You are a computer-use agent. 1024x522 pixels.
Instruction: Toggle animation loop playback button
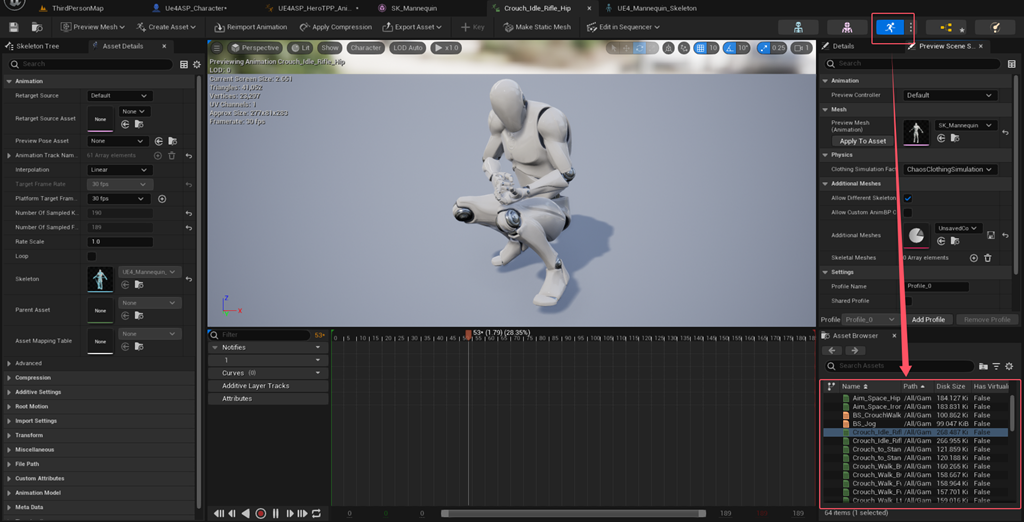point(317,514)
